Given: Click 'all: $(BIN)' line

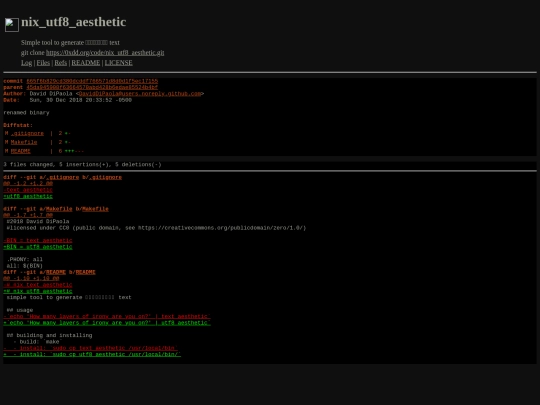Looking at the screenshot, I should 24,266.
